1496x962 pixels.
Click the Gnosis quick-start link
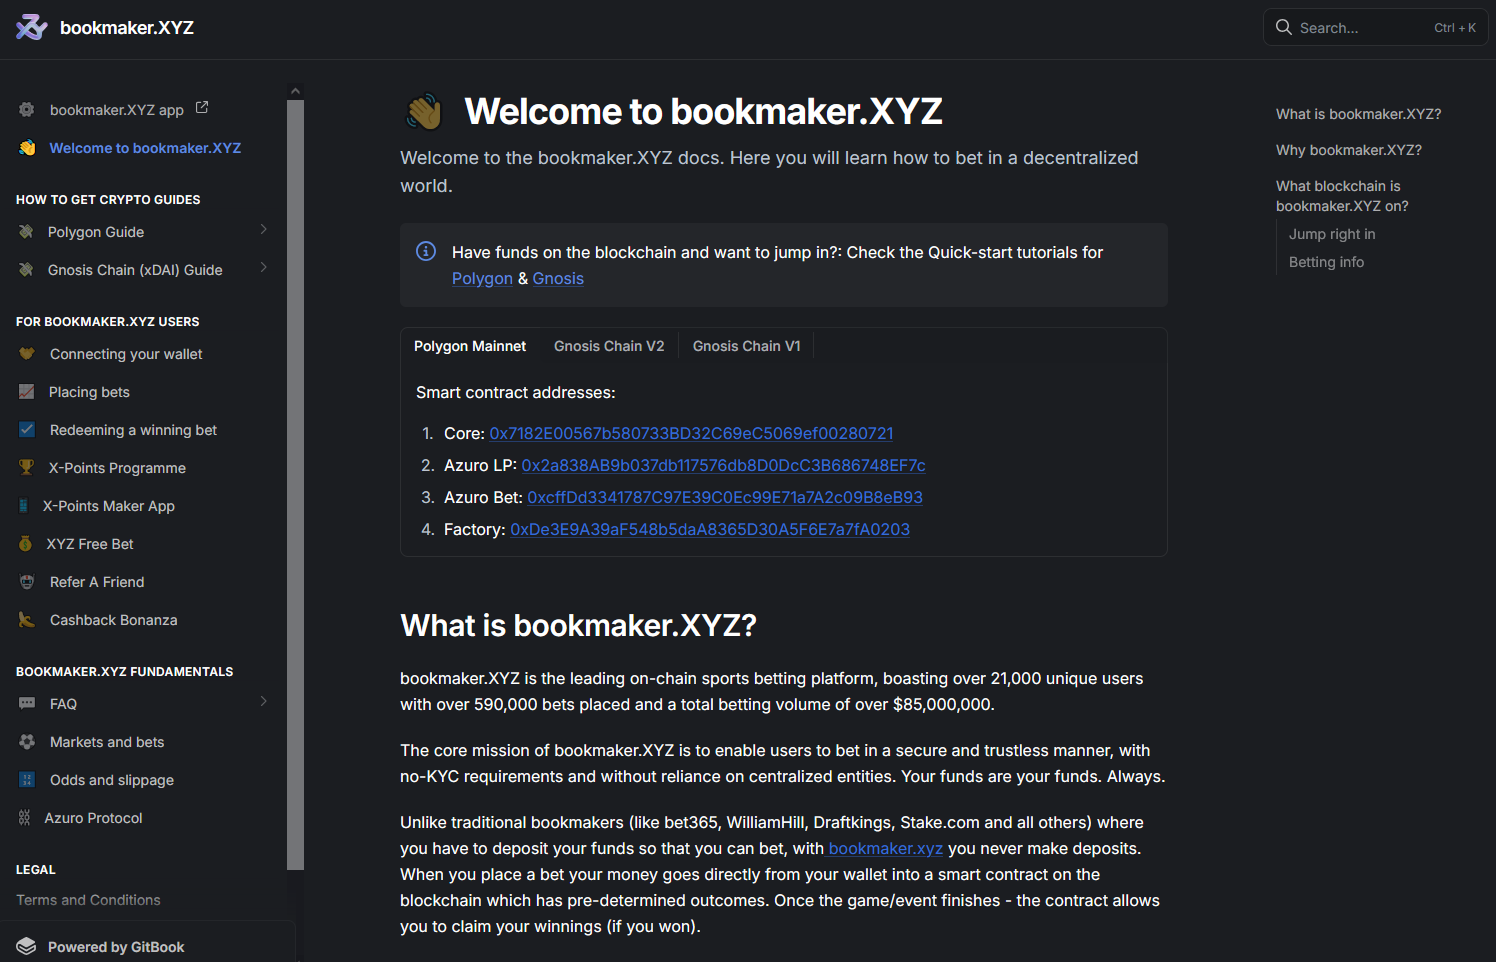pos(558,279)
